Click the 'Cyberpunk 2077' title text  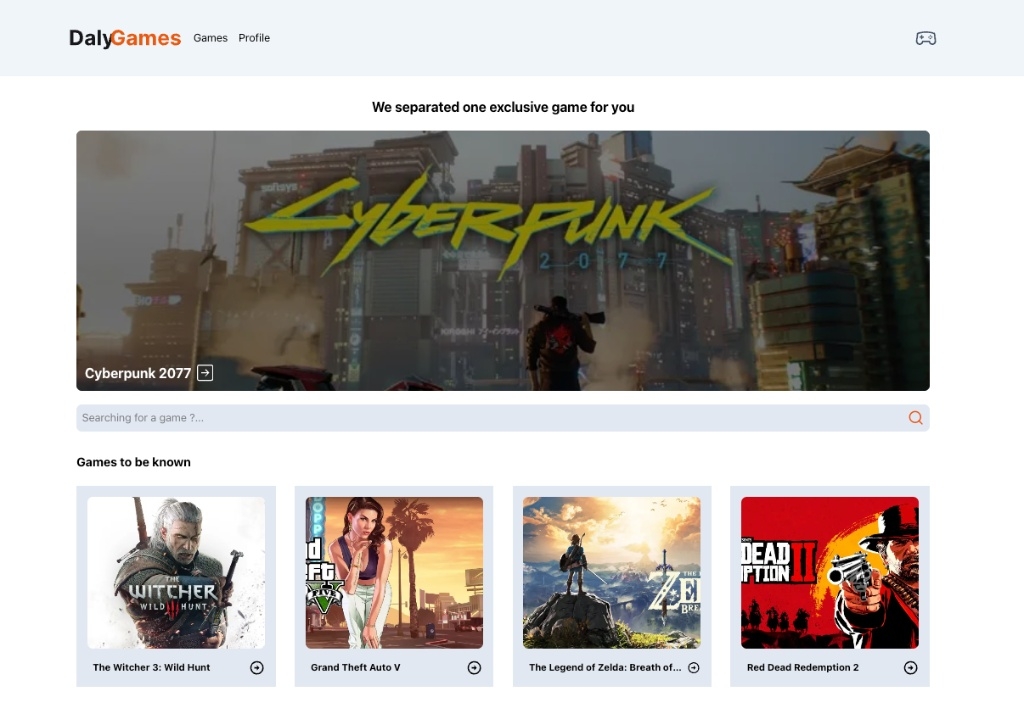[x=138, y=373]
